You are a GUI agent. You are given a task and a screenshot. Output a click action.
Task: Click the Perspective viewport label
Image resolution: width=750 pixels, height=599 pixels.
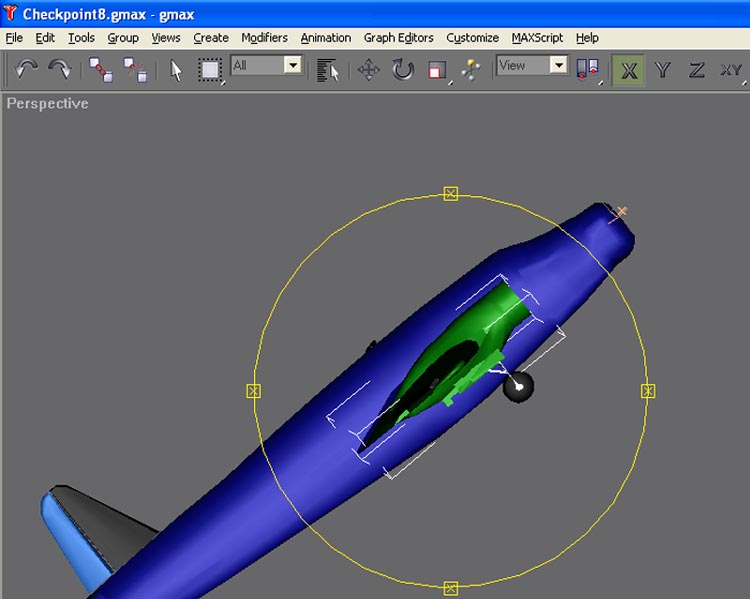point(47,104)
